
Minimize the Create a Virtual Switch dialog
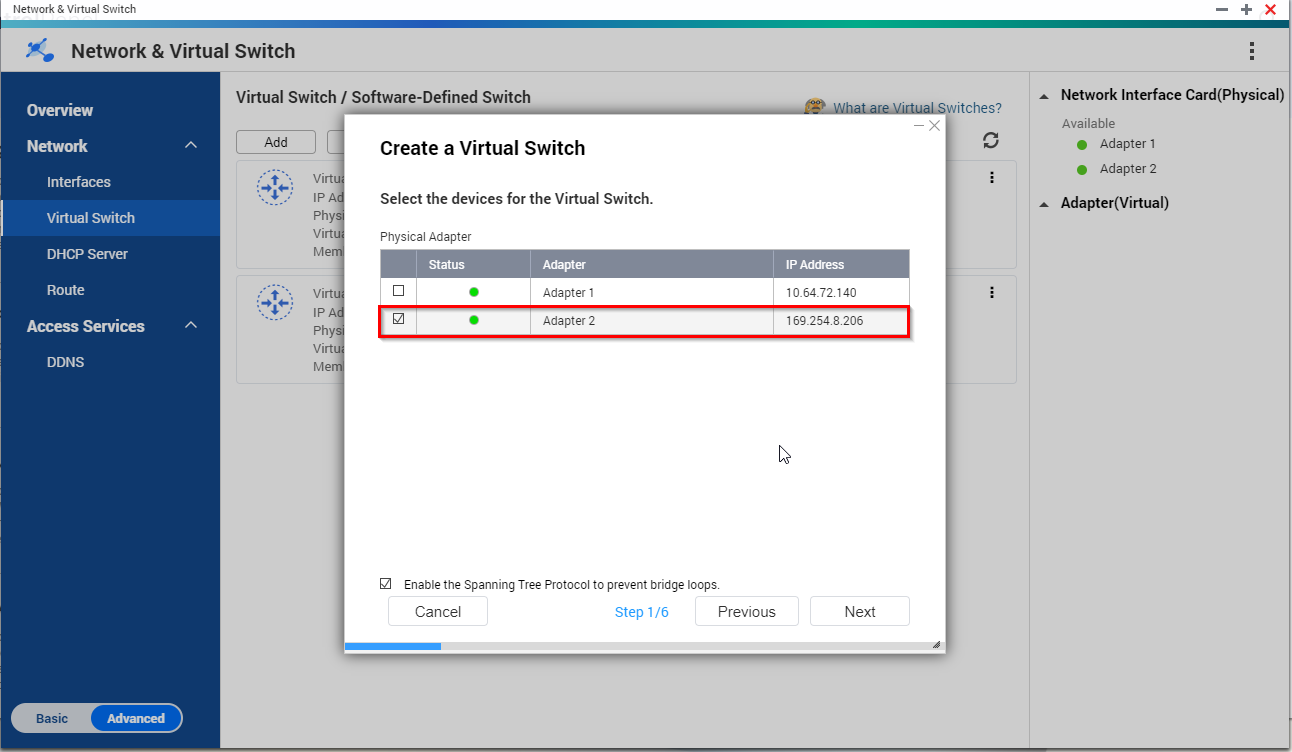click(919, 126)
